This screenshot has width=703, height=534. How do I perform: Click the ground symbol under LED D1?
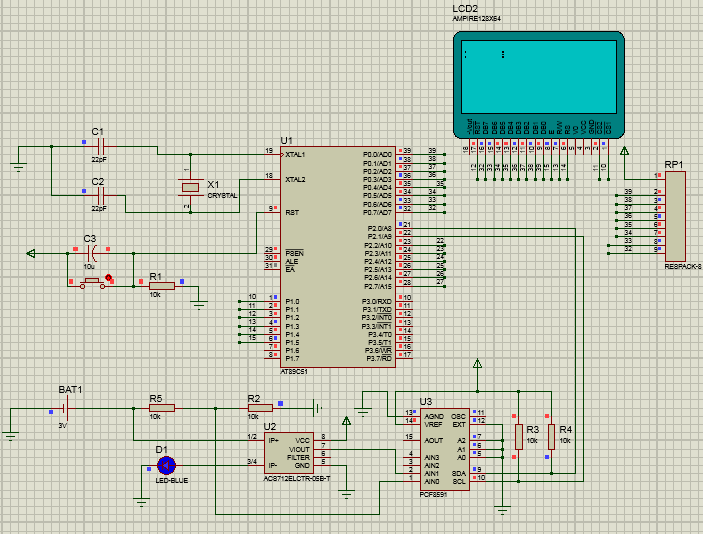point(142,501)
